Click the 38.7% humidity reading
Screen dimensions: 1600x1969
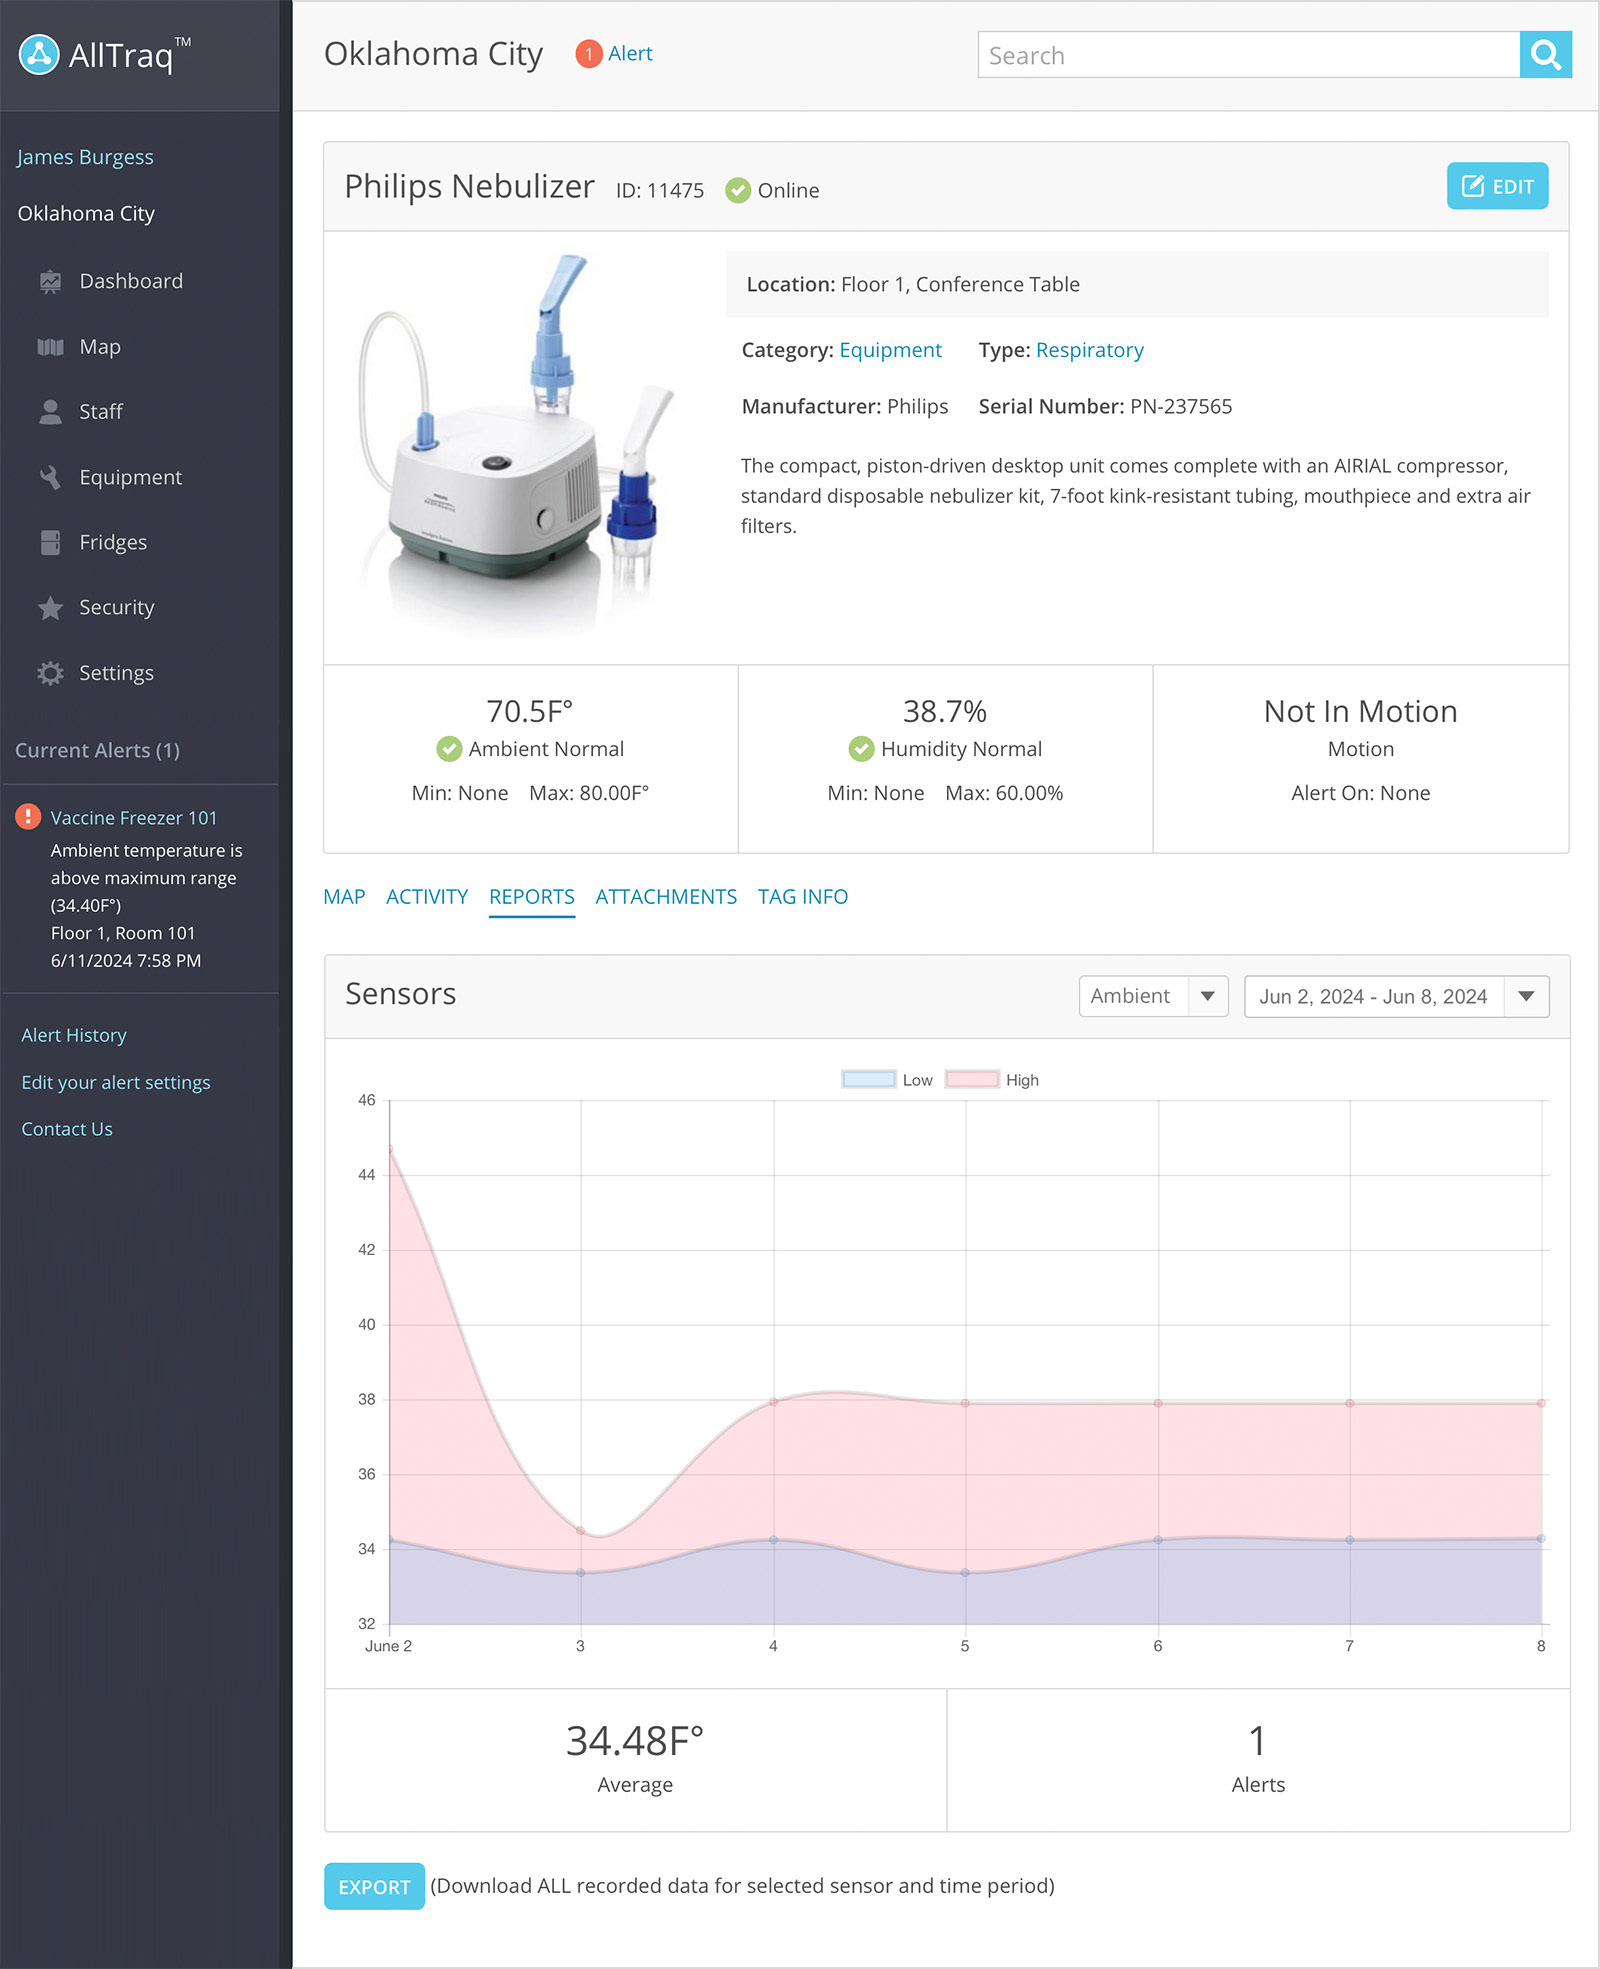point(944,711)
